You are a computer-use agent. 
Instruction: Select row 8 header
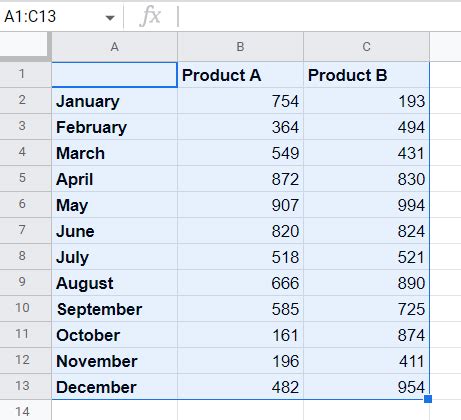pos(25,257)
